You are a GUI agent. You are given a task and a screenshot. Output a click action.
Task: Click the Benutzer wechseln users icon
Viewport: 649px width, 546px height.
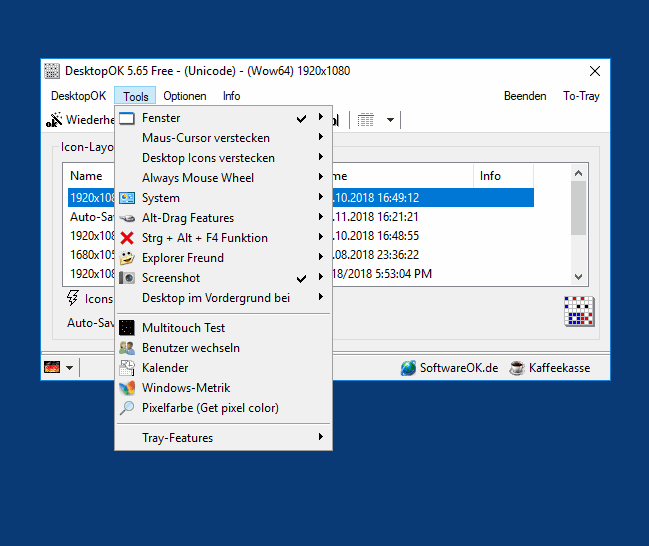[127, 348]
